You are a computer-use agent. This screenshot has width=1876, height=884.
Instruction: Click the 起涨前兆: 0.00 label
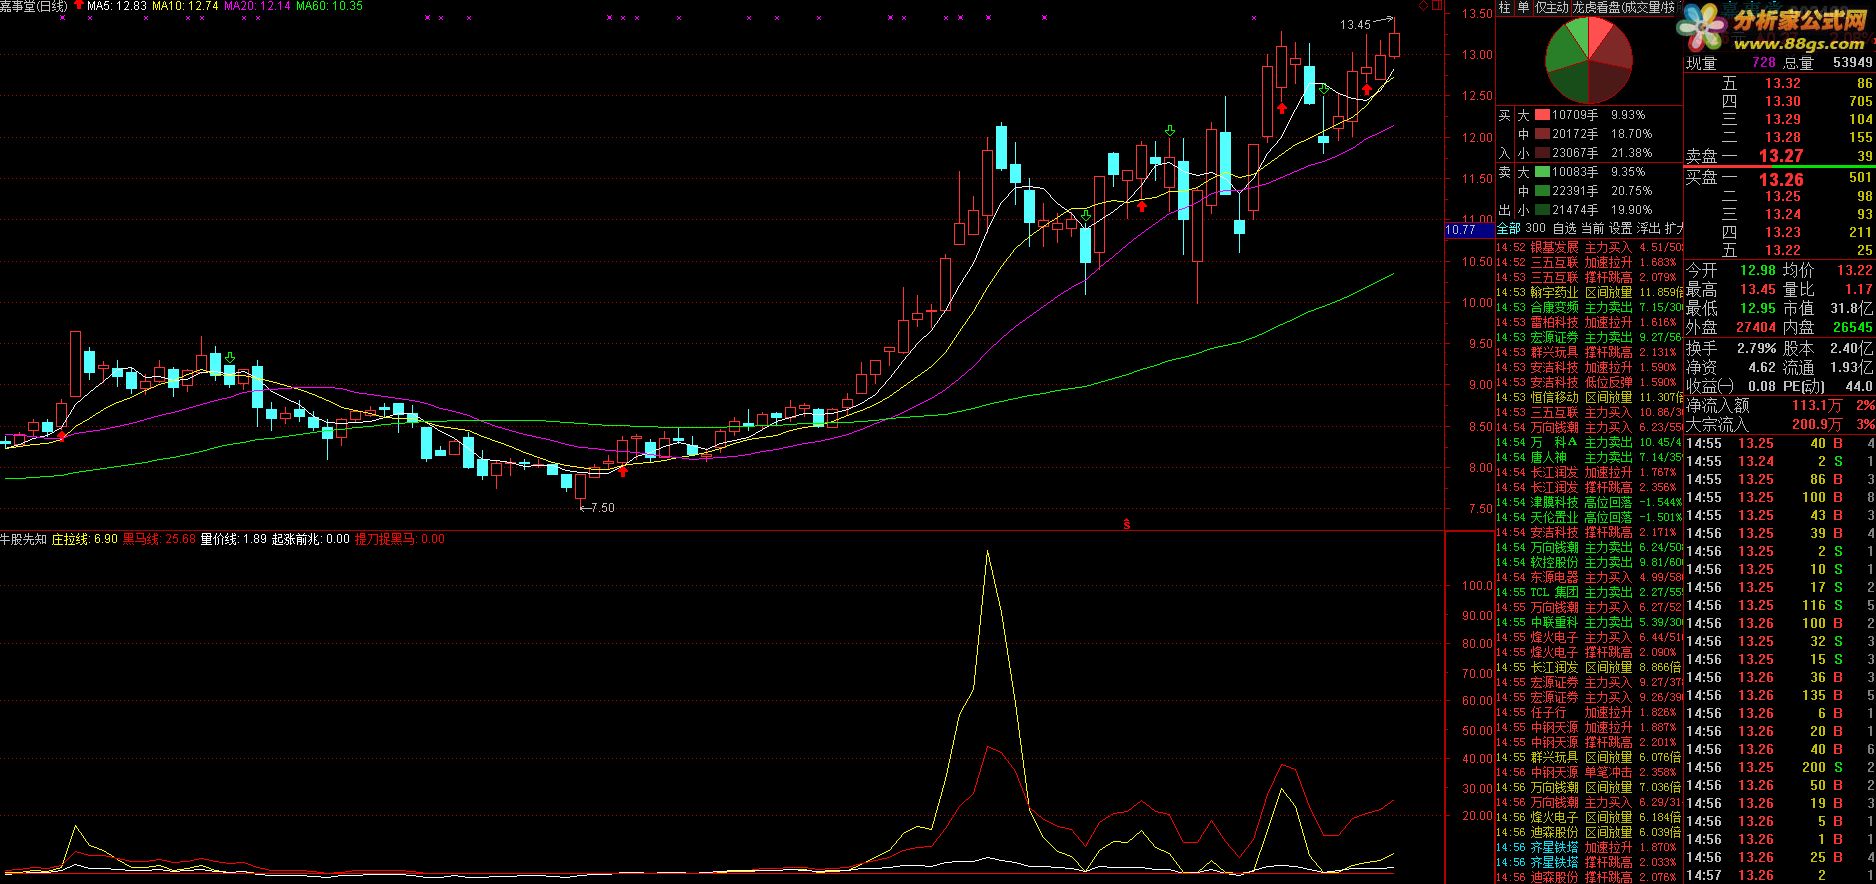pos(311,539)
